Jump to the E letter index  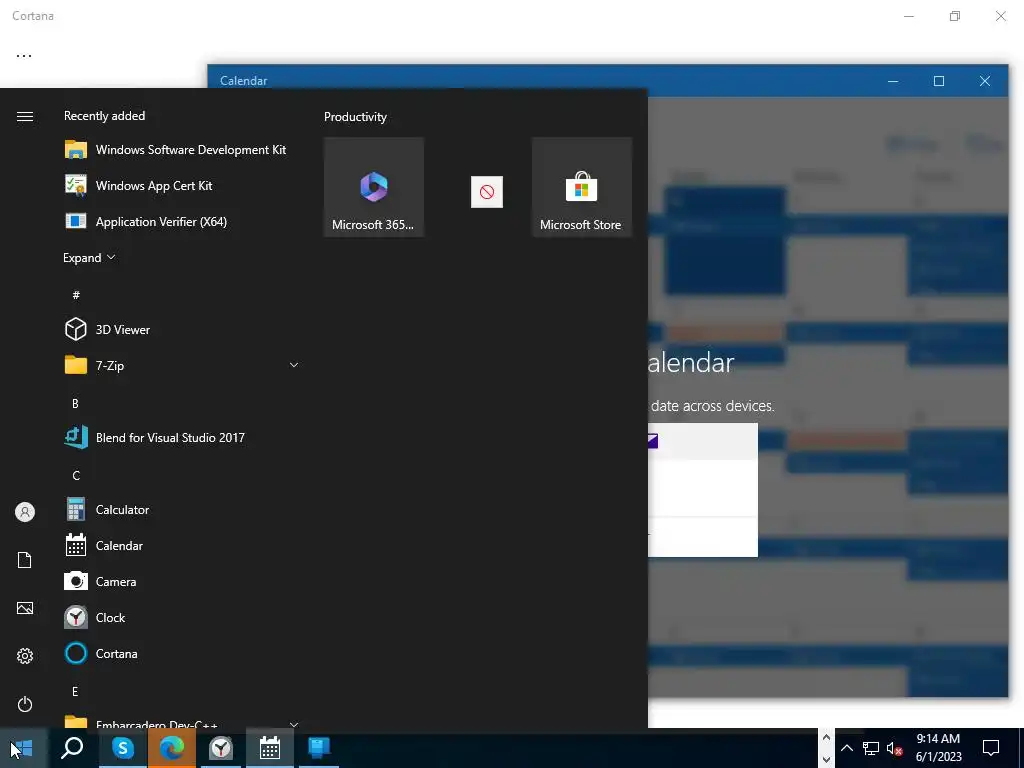[x=75, y=691]
